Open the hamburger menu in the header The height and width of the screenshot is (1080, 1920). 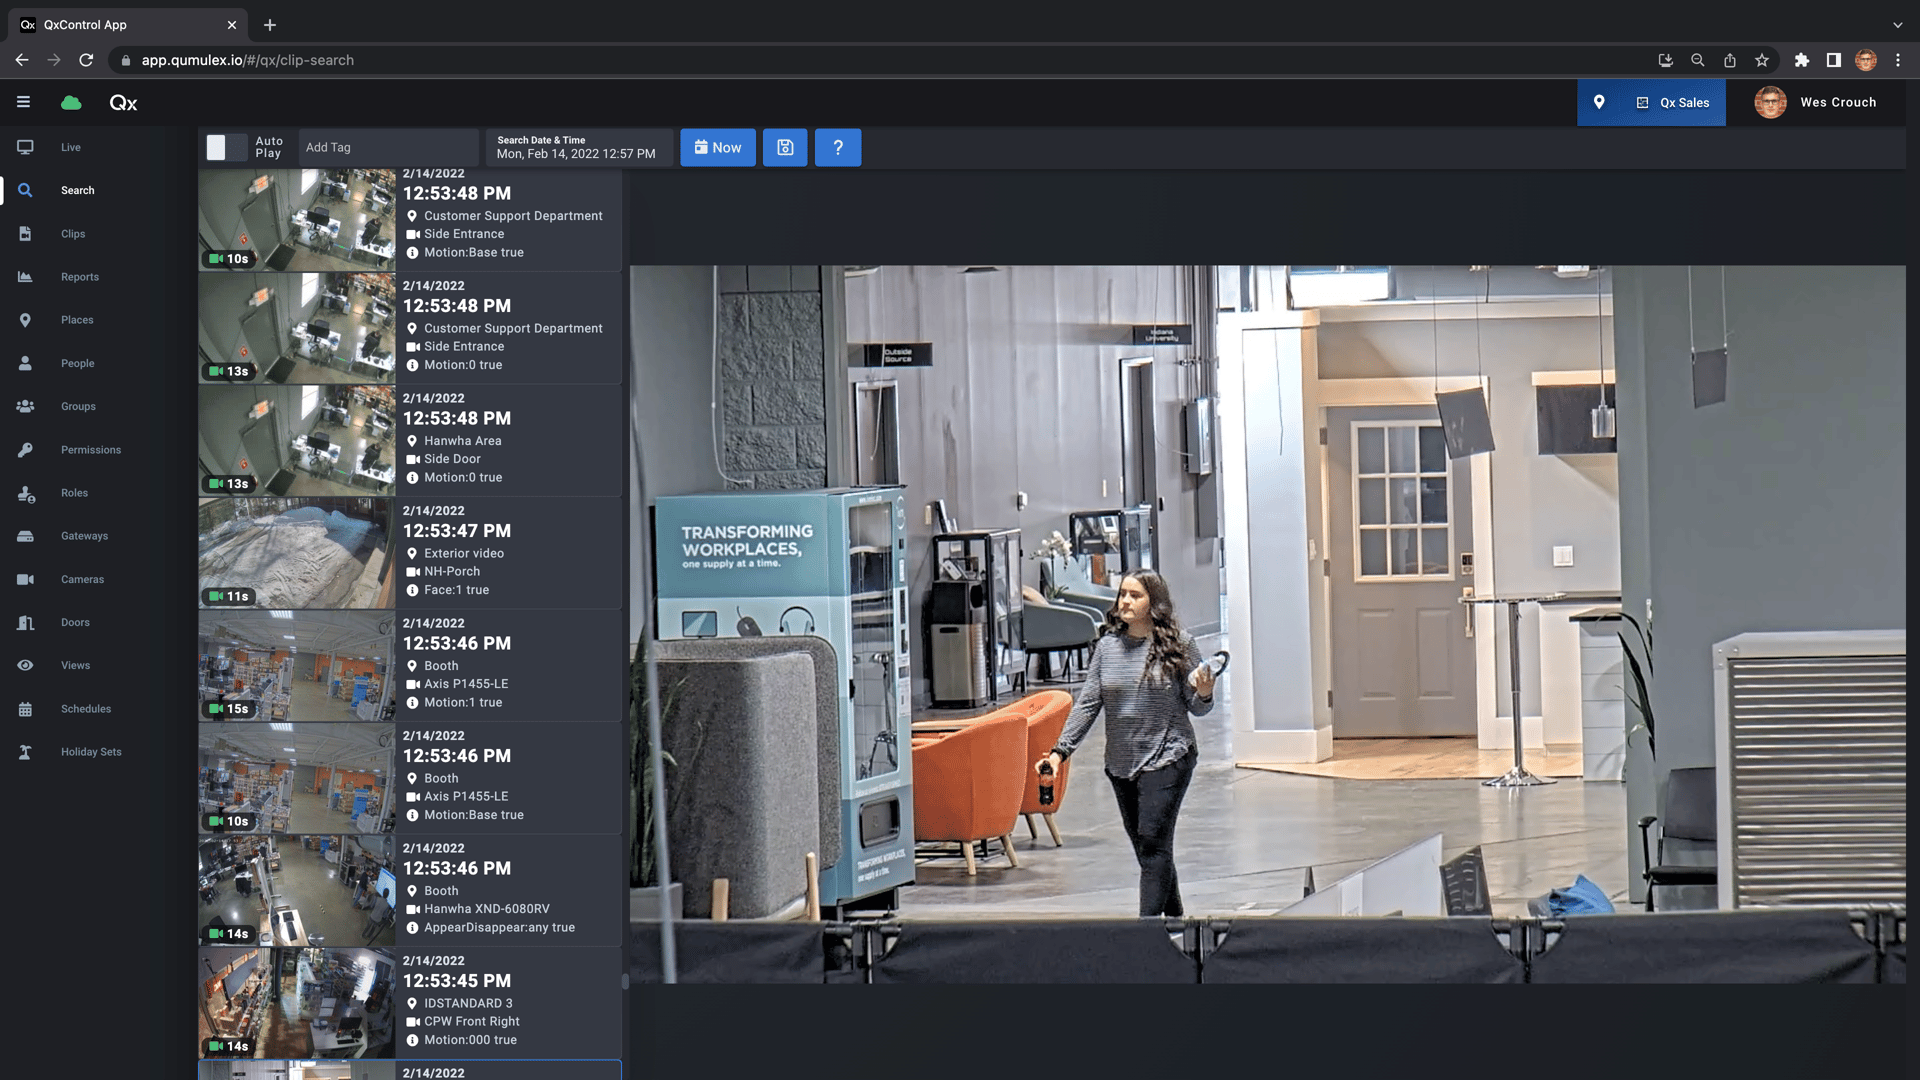point(23,102)
